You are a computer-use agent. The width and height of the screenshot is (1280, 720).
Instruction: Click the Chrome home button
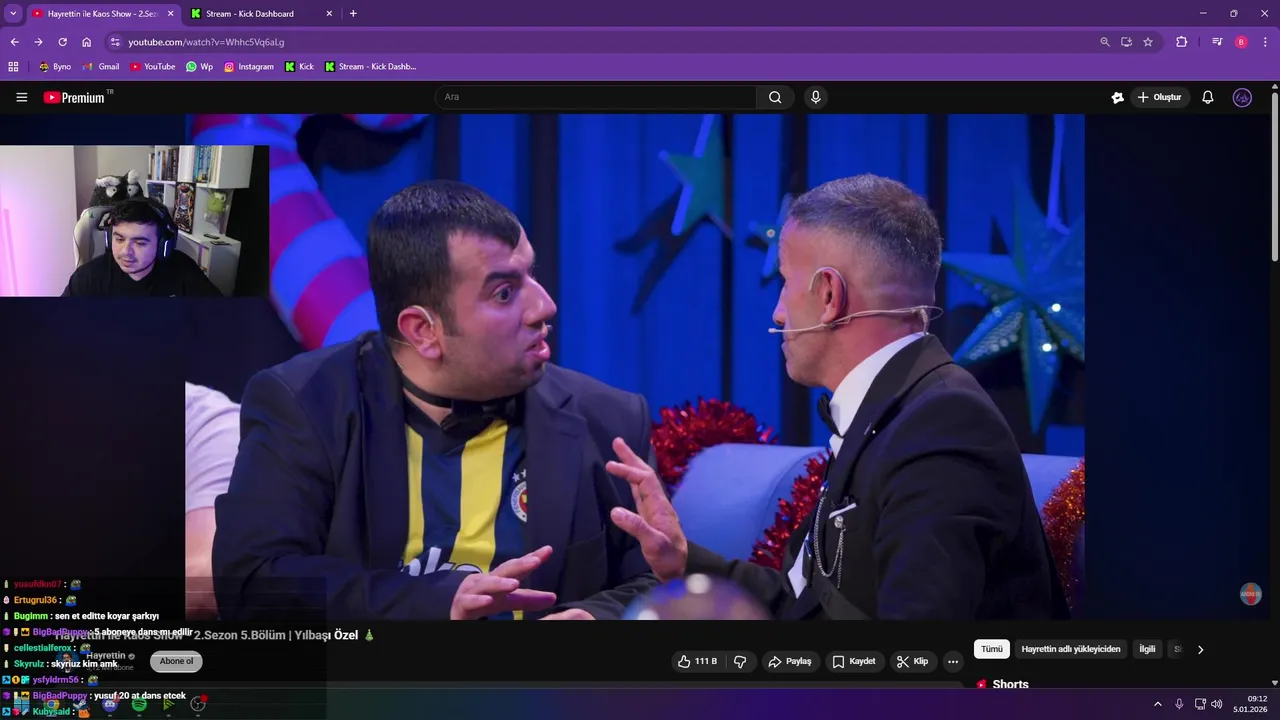(x=86, y=42)
